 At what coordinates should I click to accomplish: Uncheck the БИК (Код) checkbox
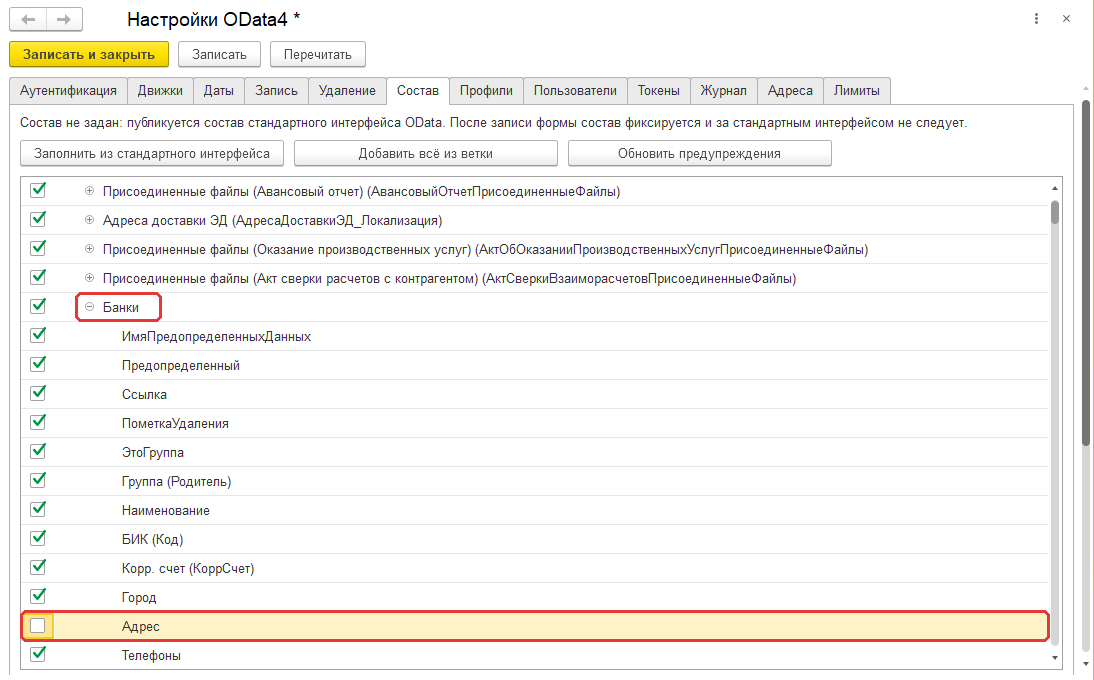click(x=38, y=539)
